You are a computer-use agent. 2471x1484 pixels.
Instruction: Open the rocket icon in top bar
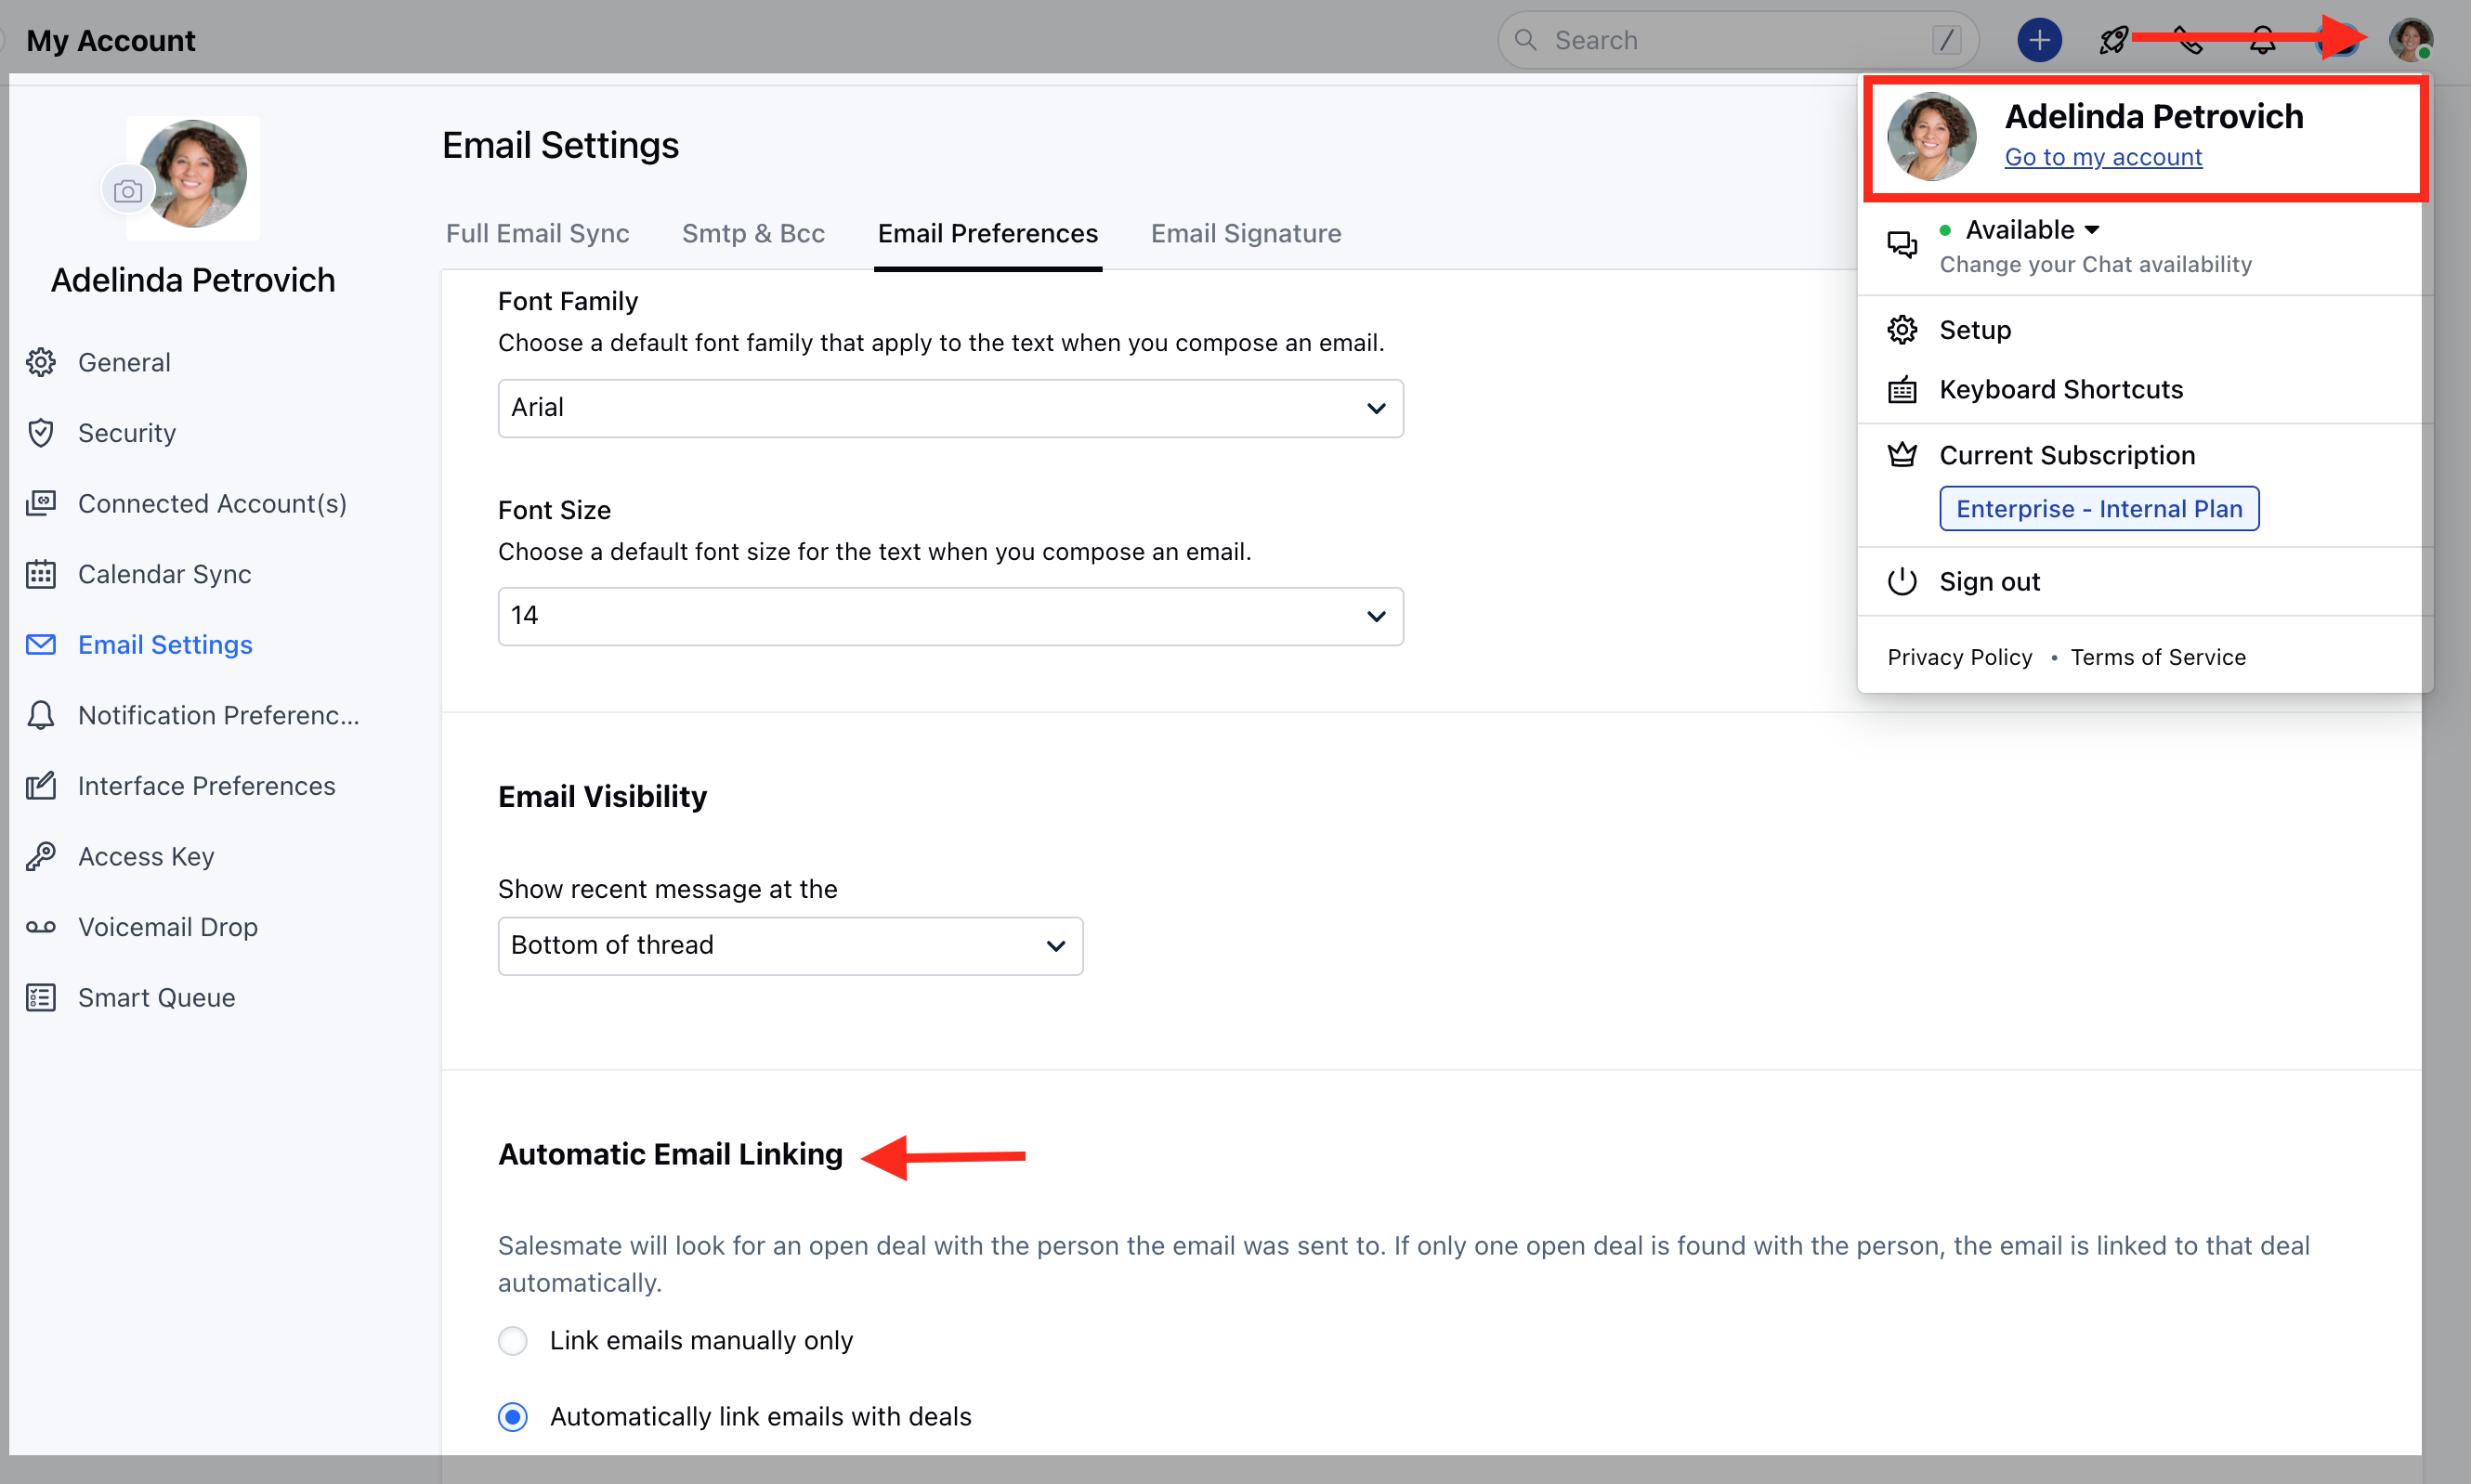(2112, 40)
